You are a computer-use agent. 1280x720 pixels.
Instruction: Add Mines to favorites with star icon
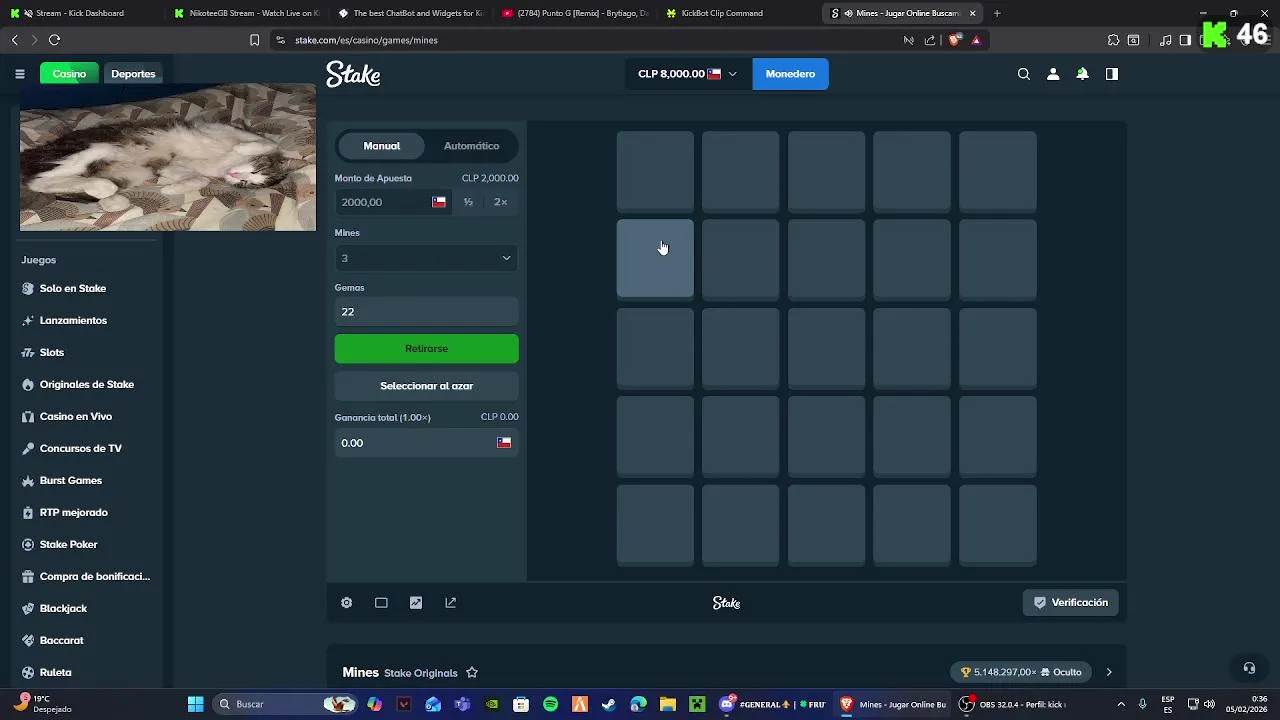472,673
